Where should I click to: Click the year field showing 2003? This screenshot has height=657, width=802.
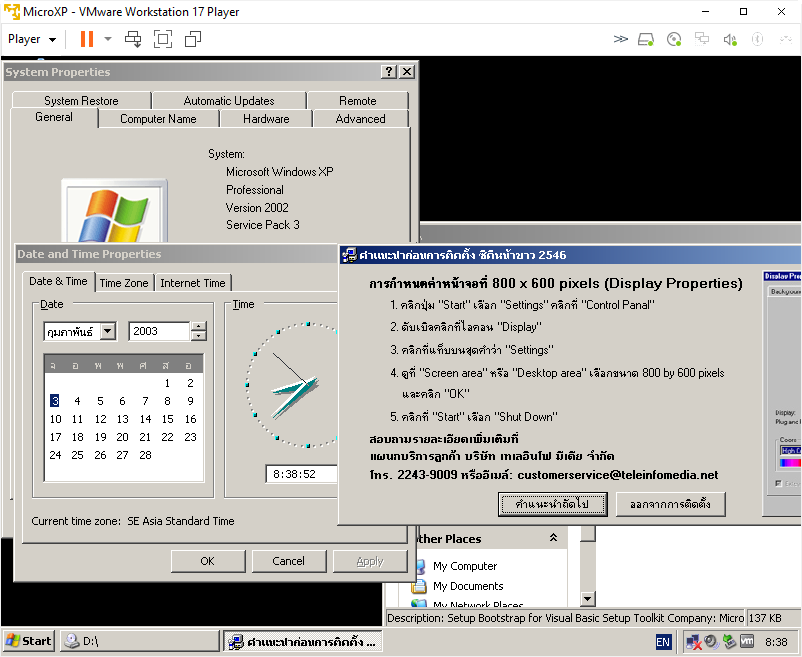coord(160,331)
